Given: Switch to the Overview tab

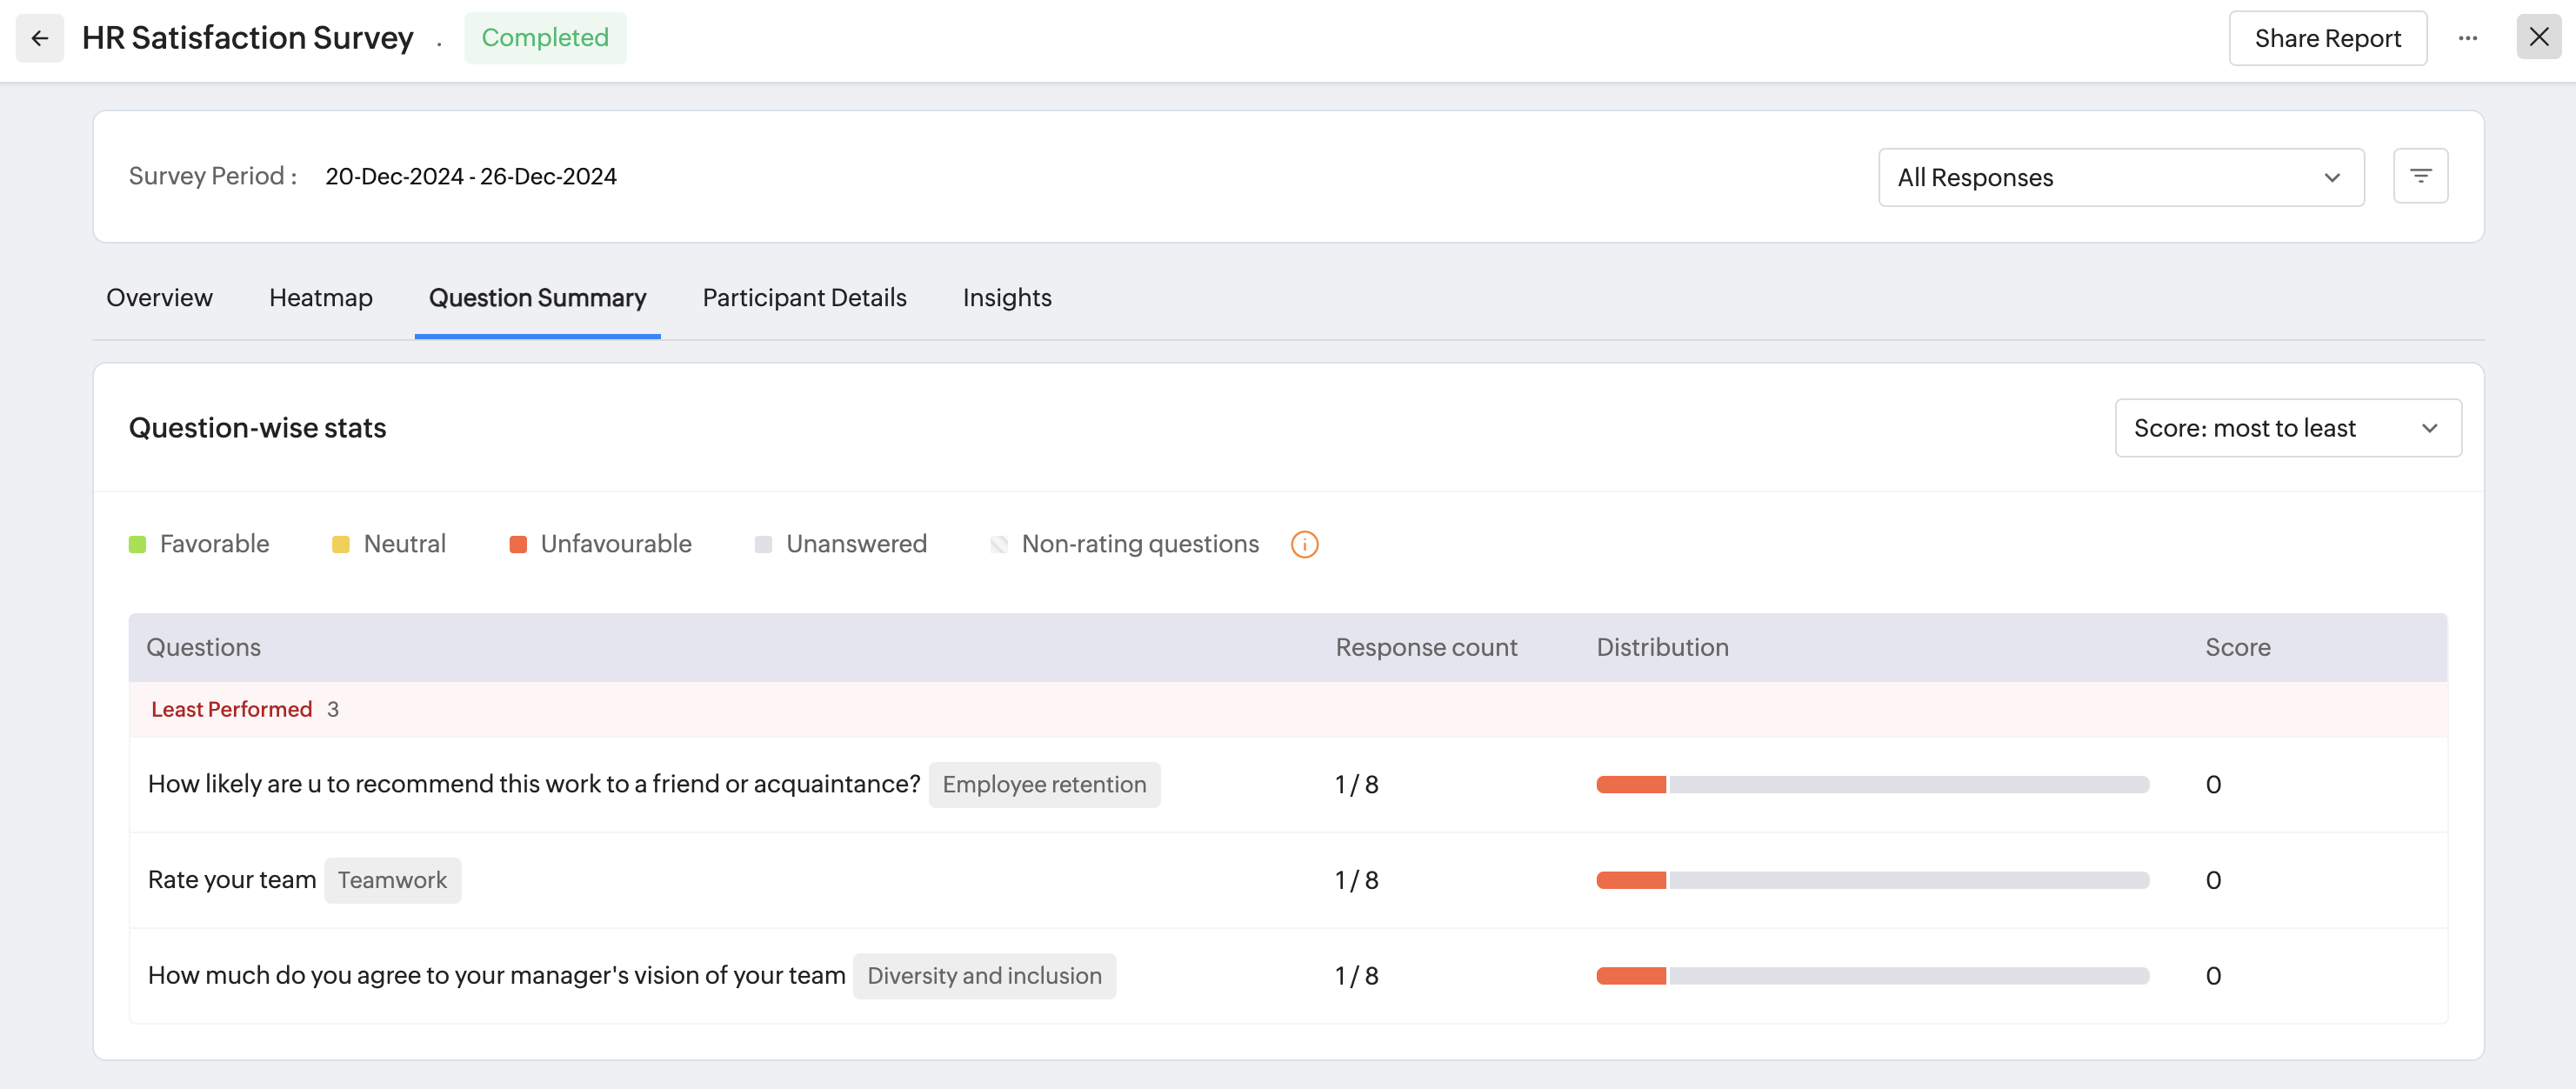Looking at the screenshot, I should pos(159,298).
